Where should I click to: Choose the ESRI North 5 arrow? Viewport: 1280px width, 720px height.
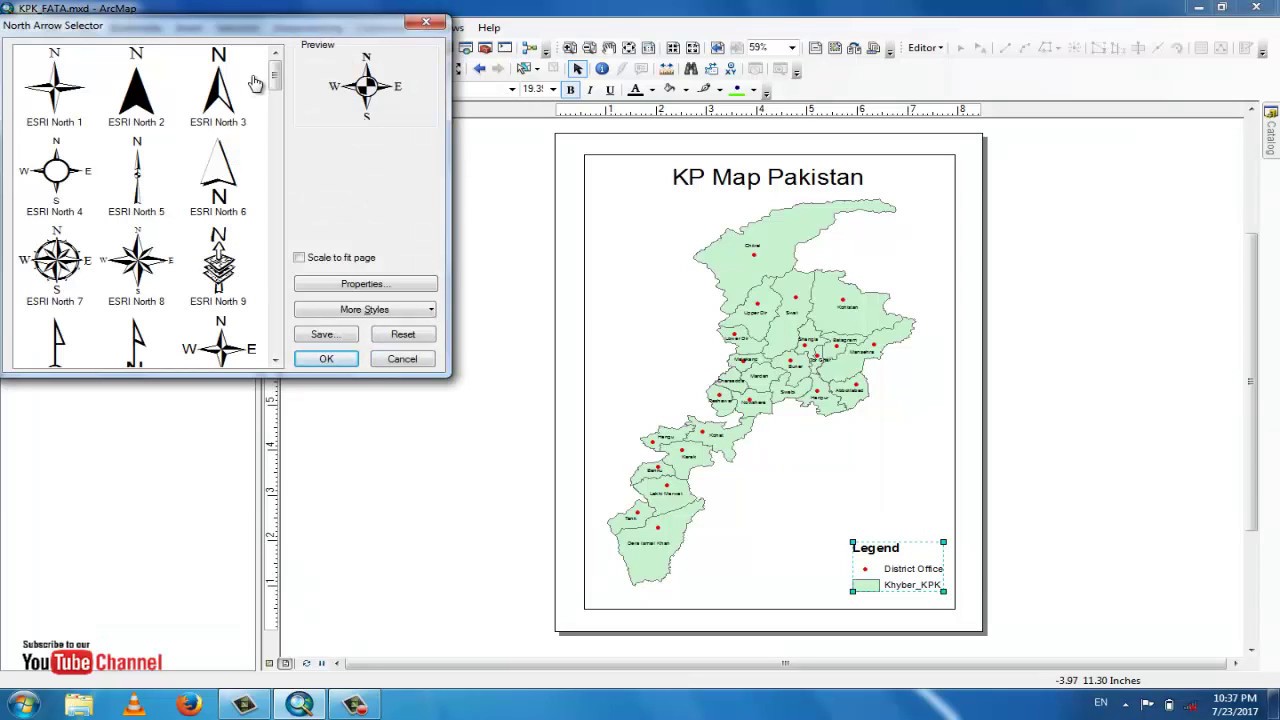pyautogui.click(x=136, y=176)
